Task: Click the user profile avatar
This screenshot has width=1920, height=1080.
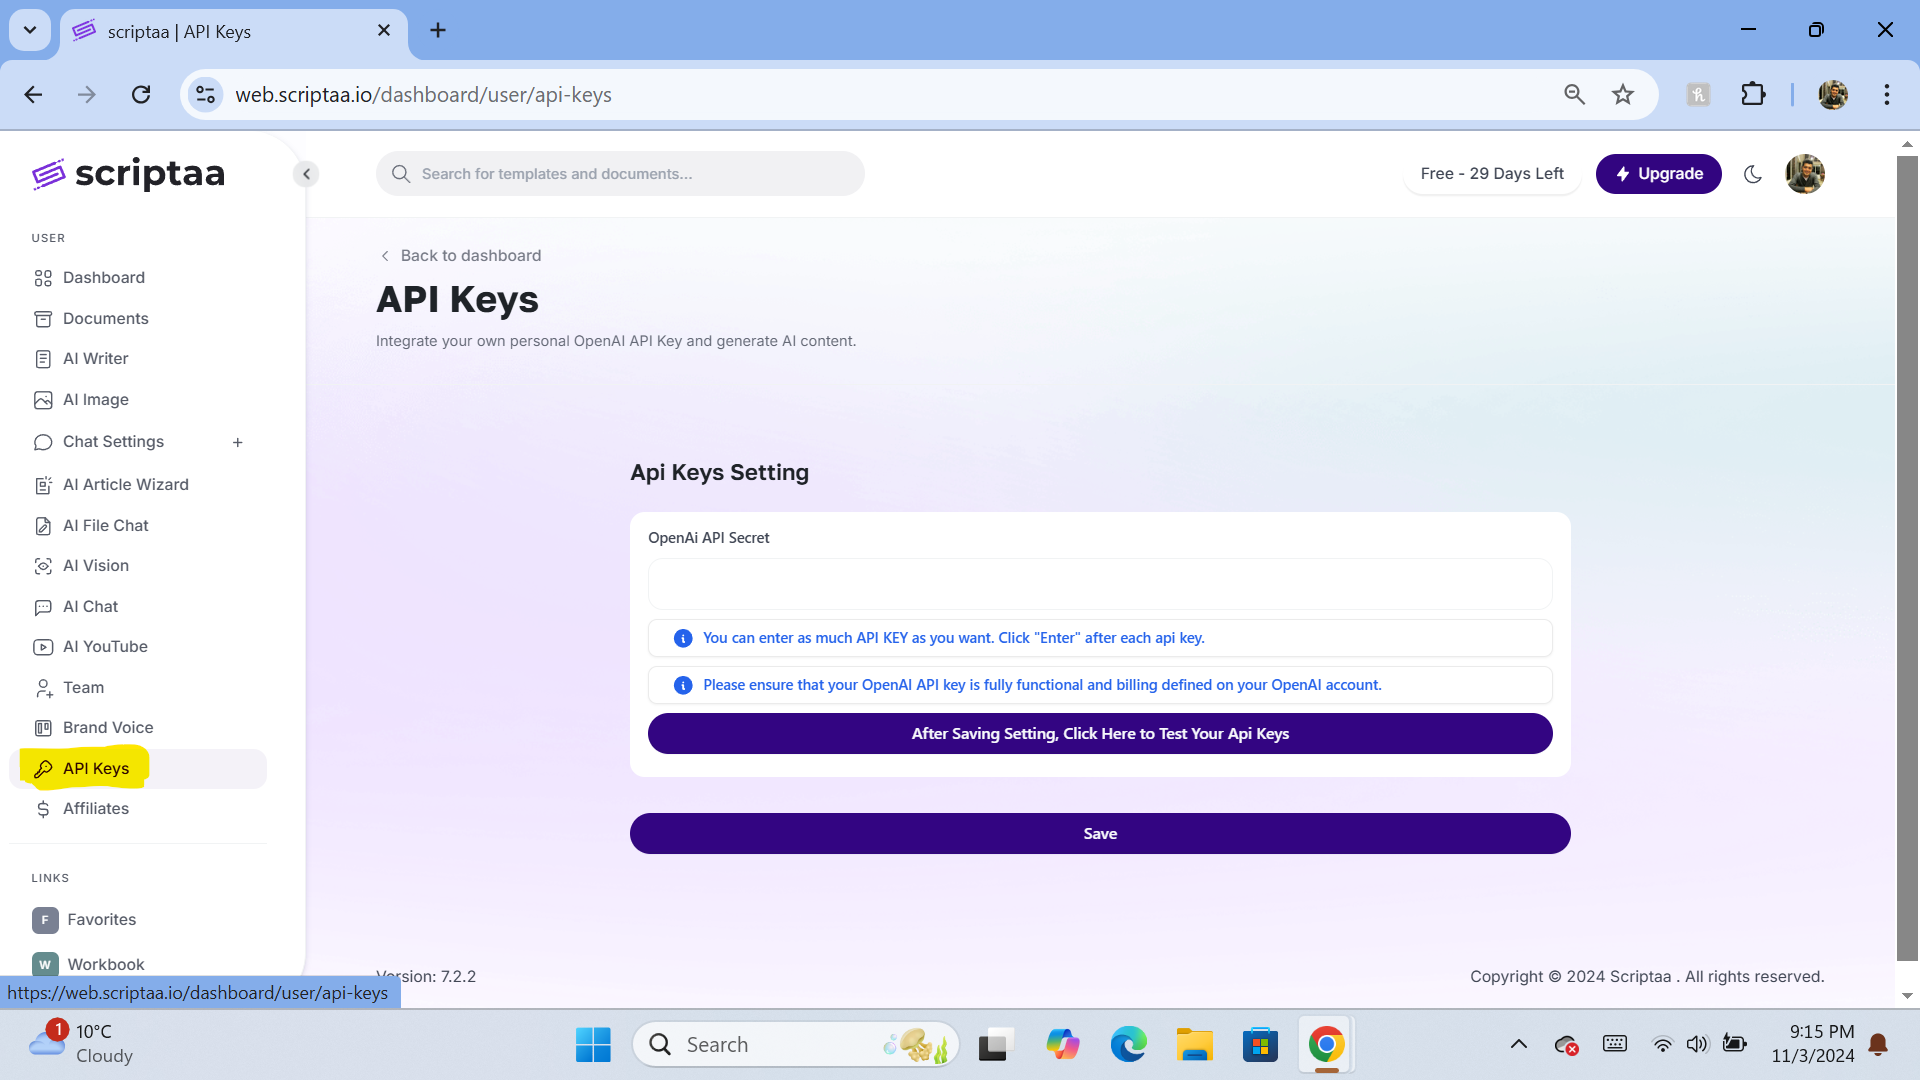Action: [1805, 174]
